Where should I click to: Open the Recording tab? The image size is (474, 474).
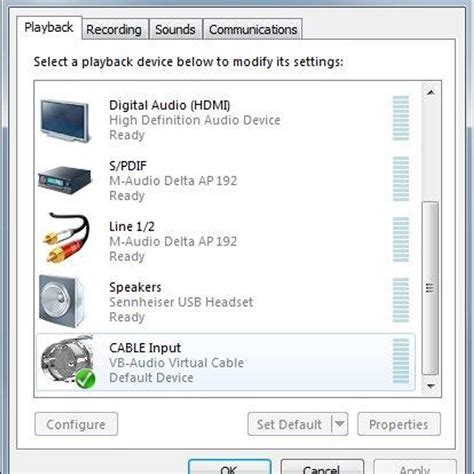pos(114,29)
